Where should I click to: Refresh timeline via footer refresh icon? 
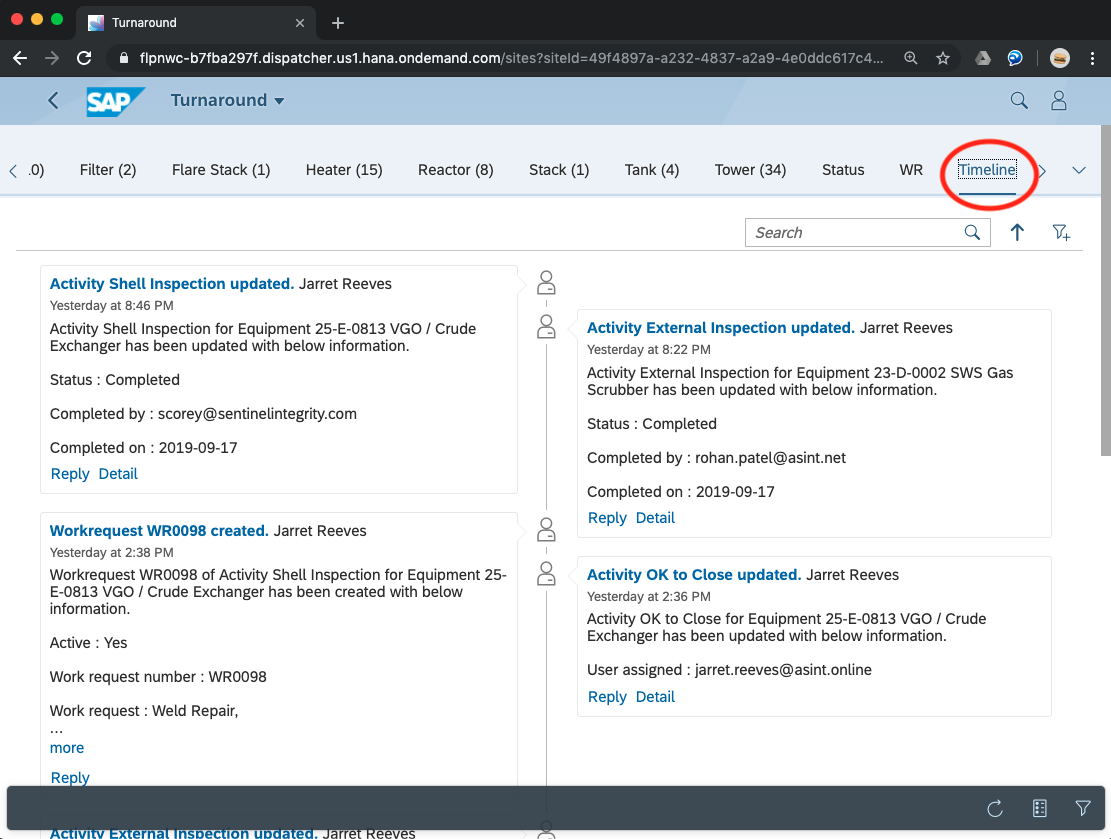(x=995, y=809)
